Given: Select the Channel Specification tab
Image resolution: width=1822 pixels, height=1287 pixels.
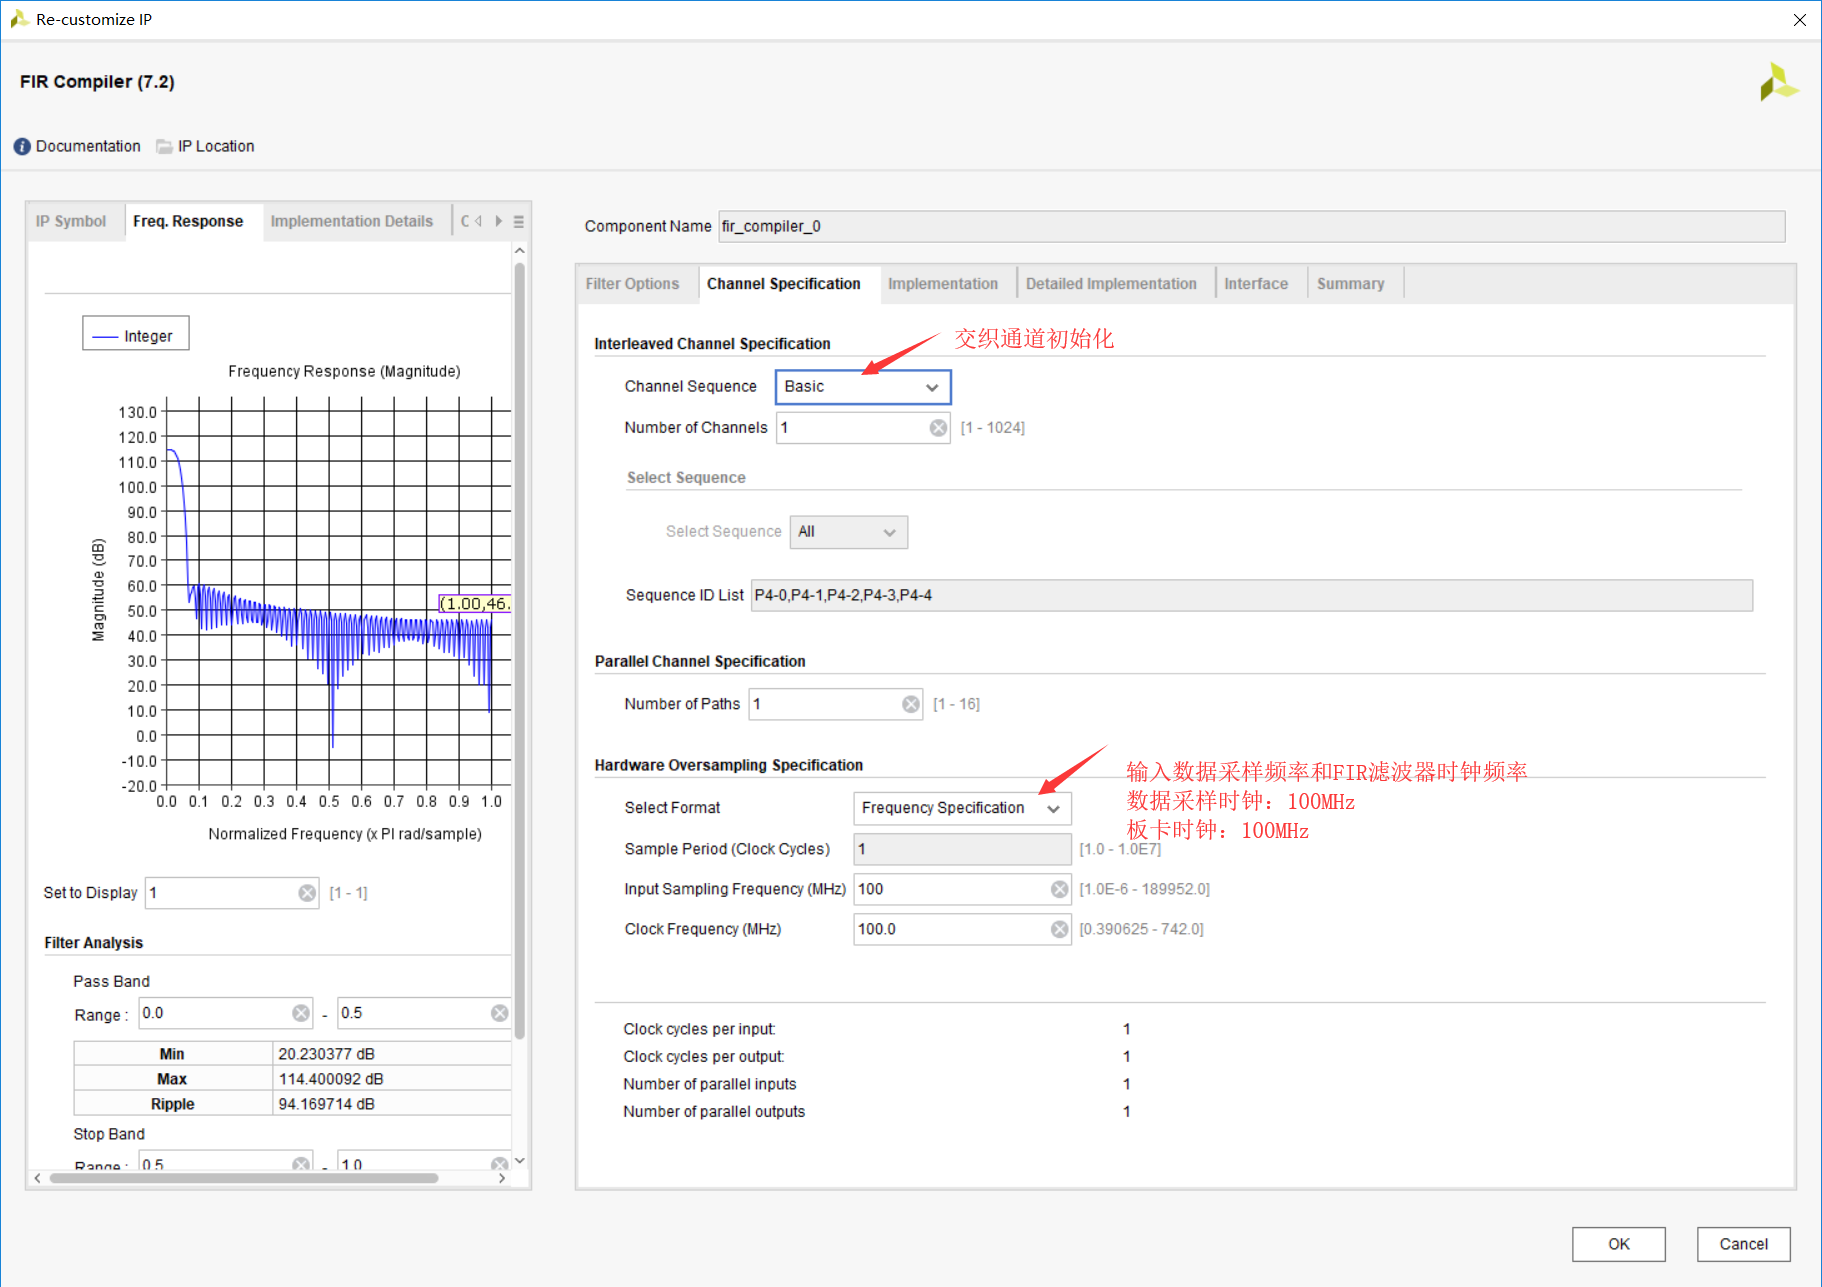Looking at the screenshot, I should pos(784,284).
